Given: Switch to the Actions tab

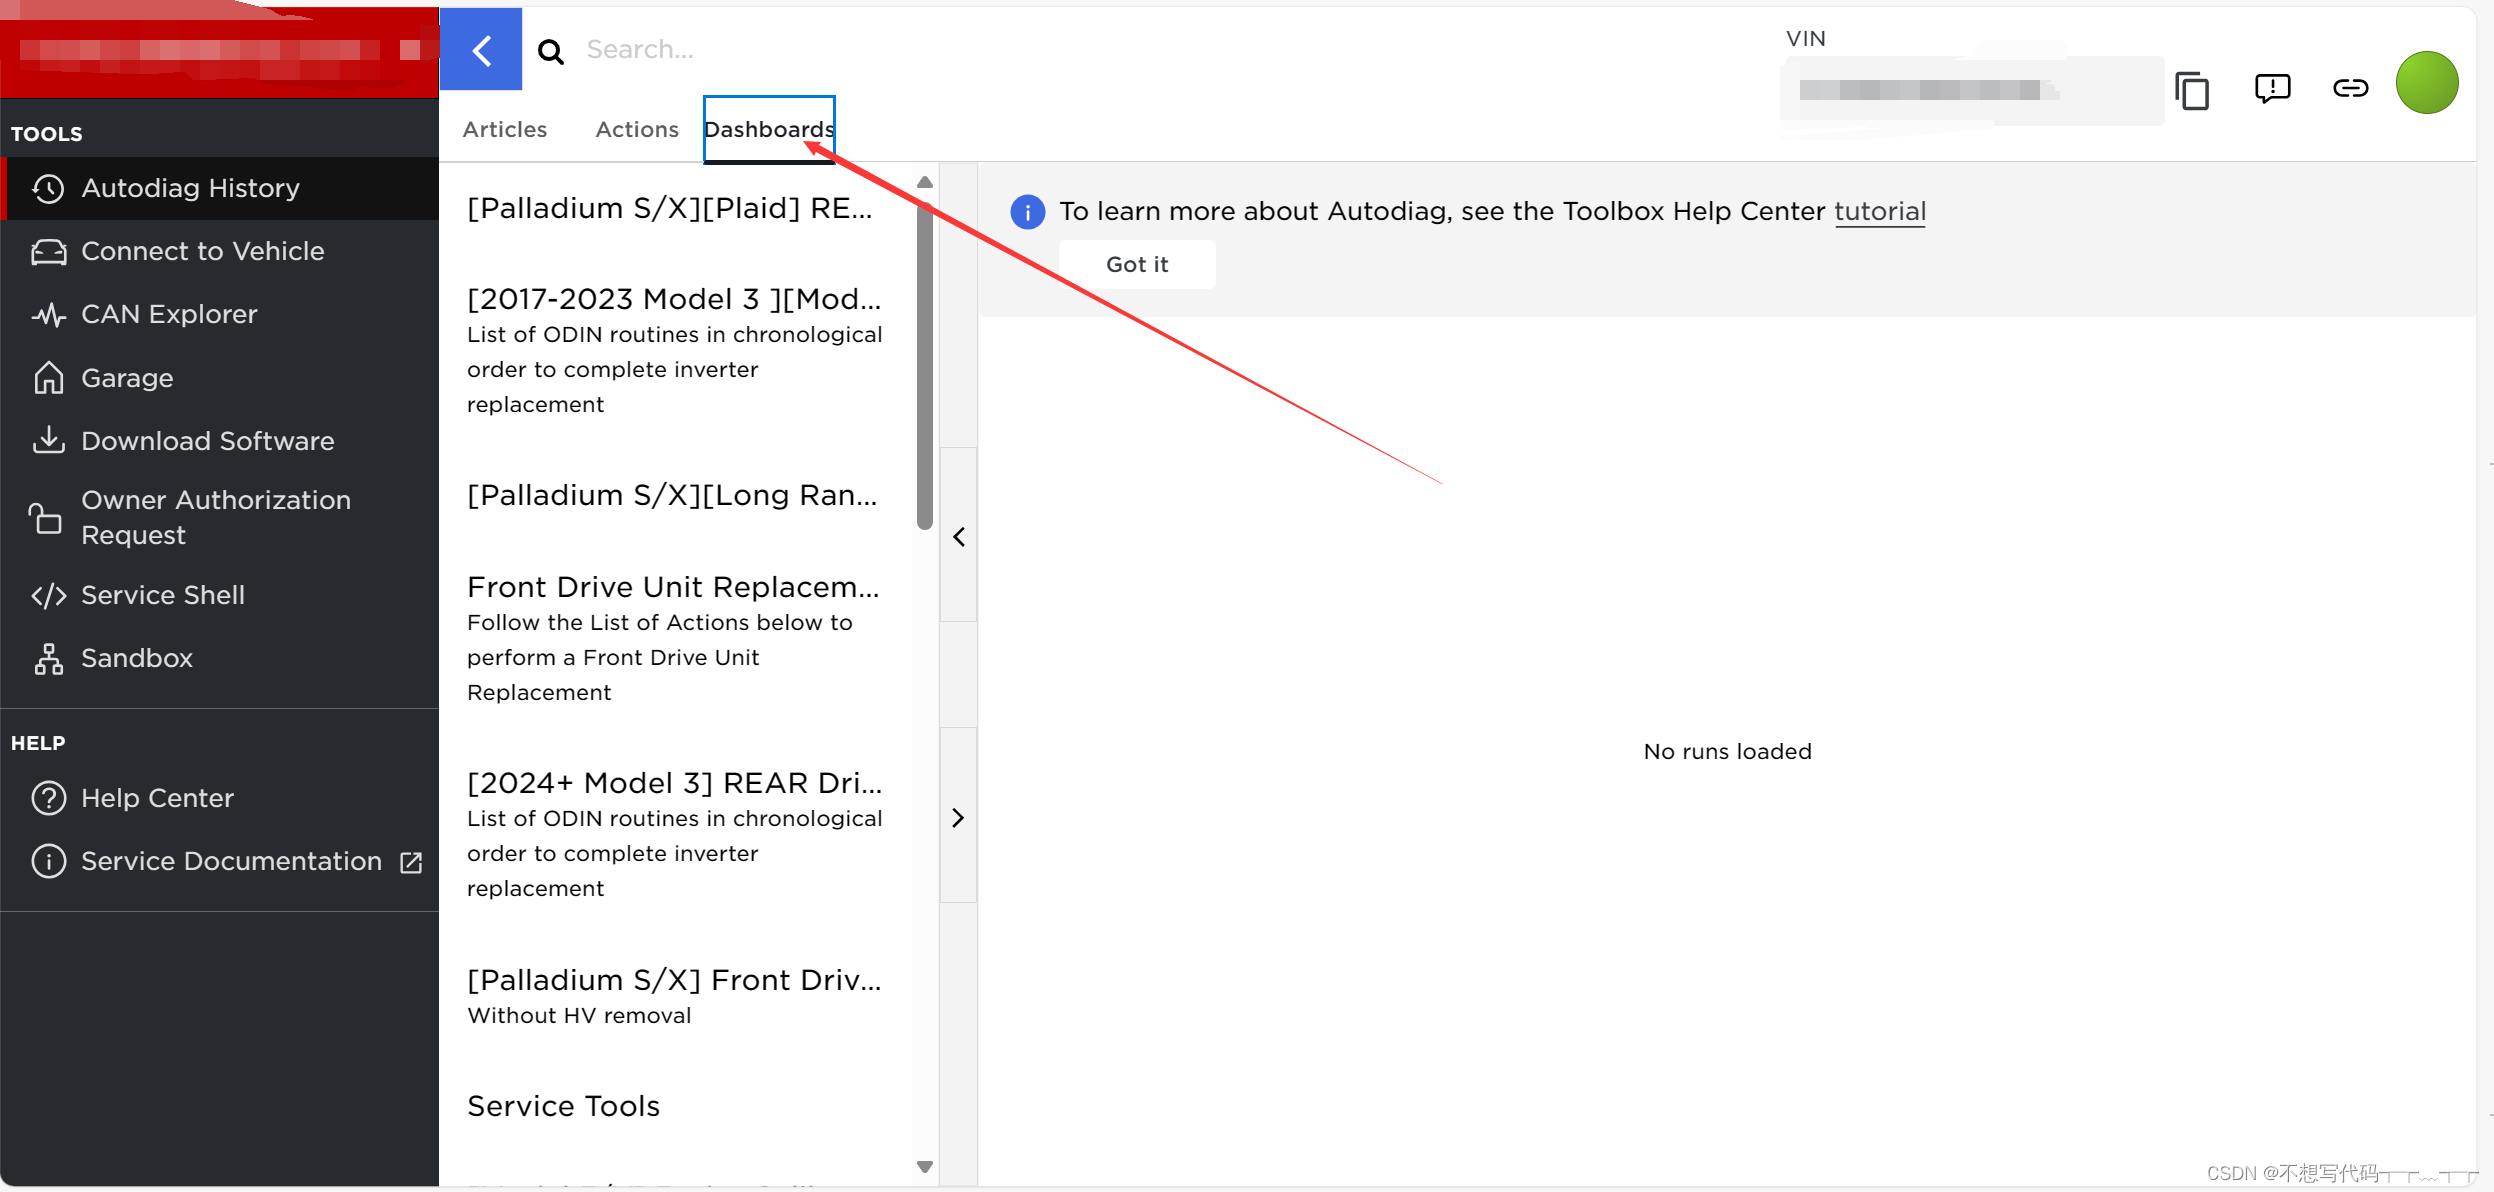Looking at the screenshot, I should click(x=636, y=130).
